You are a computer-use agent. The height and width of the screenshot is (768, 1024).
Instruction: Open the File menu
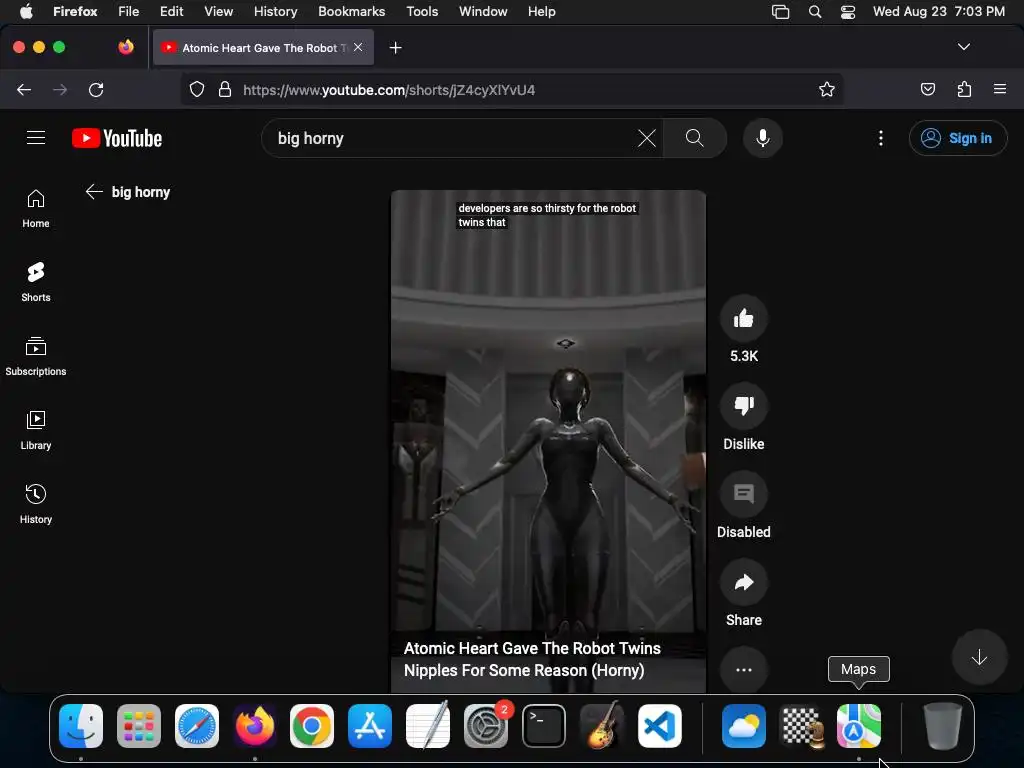[129, 11]
